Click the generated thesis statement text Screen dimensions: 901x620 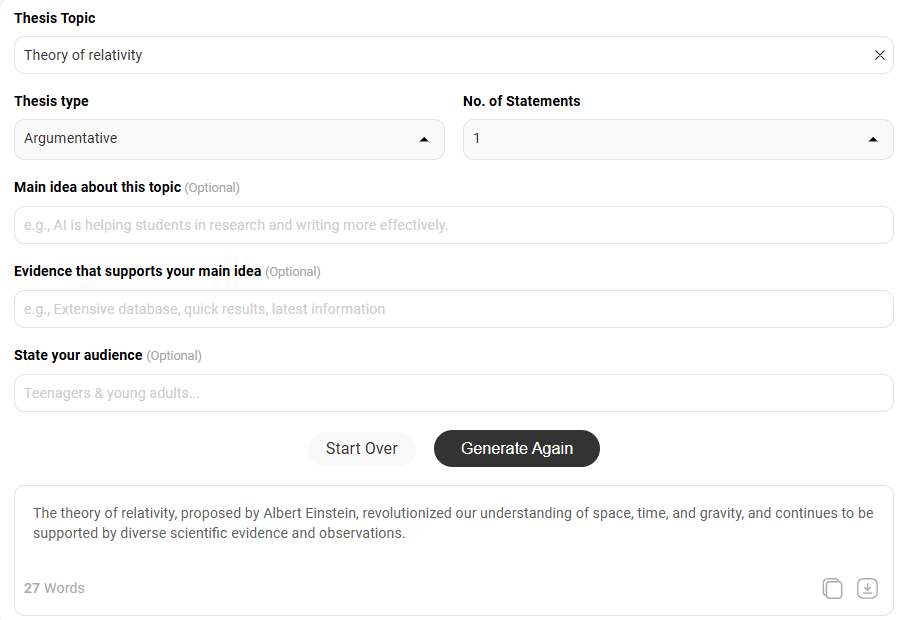[453, 523]
